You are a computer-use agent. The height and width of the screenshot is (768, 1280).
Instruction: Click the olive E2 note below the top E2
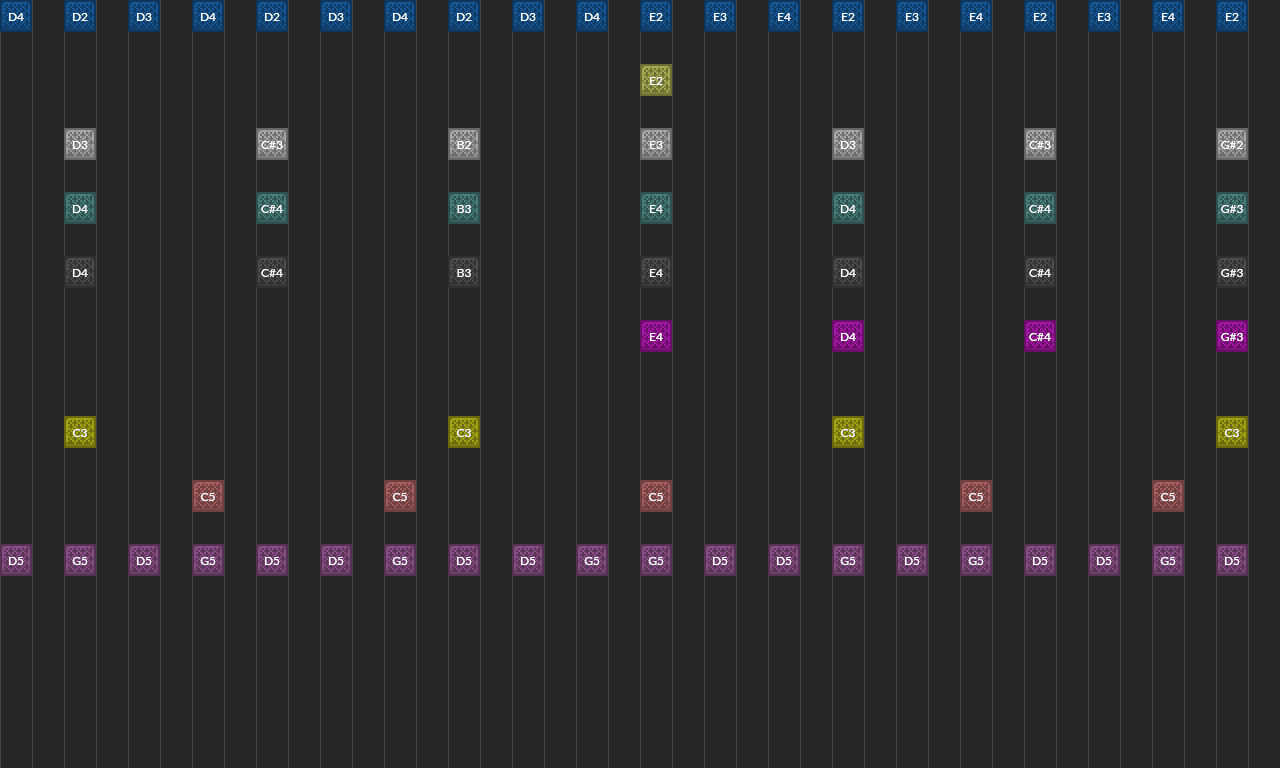[656, 80]
